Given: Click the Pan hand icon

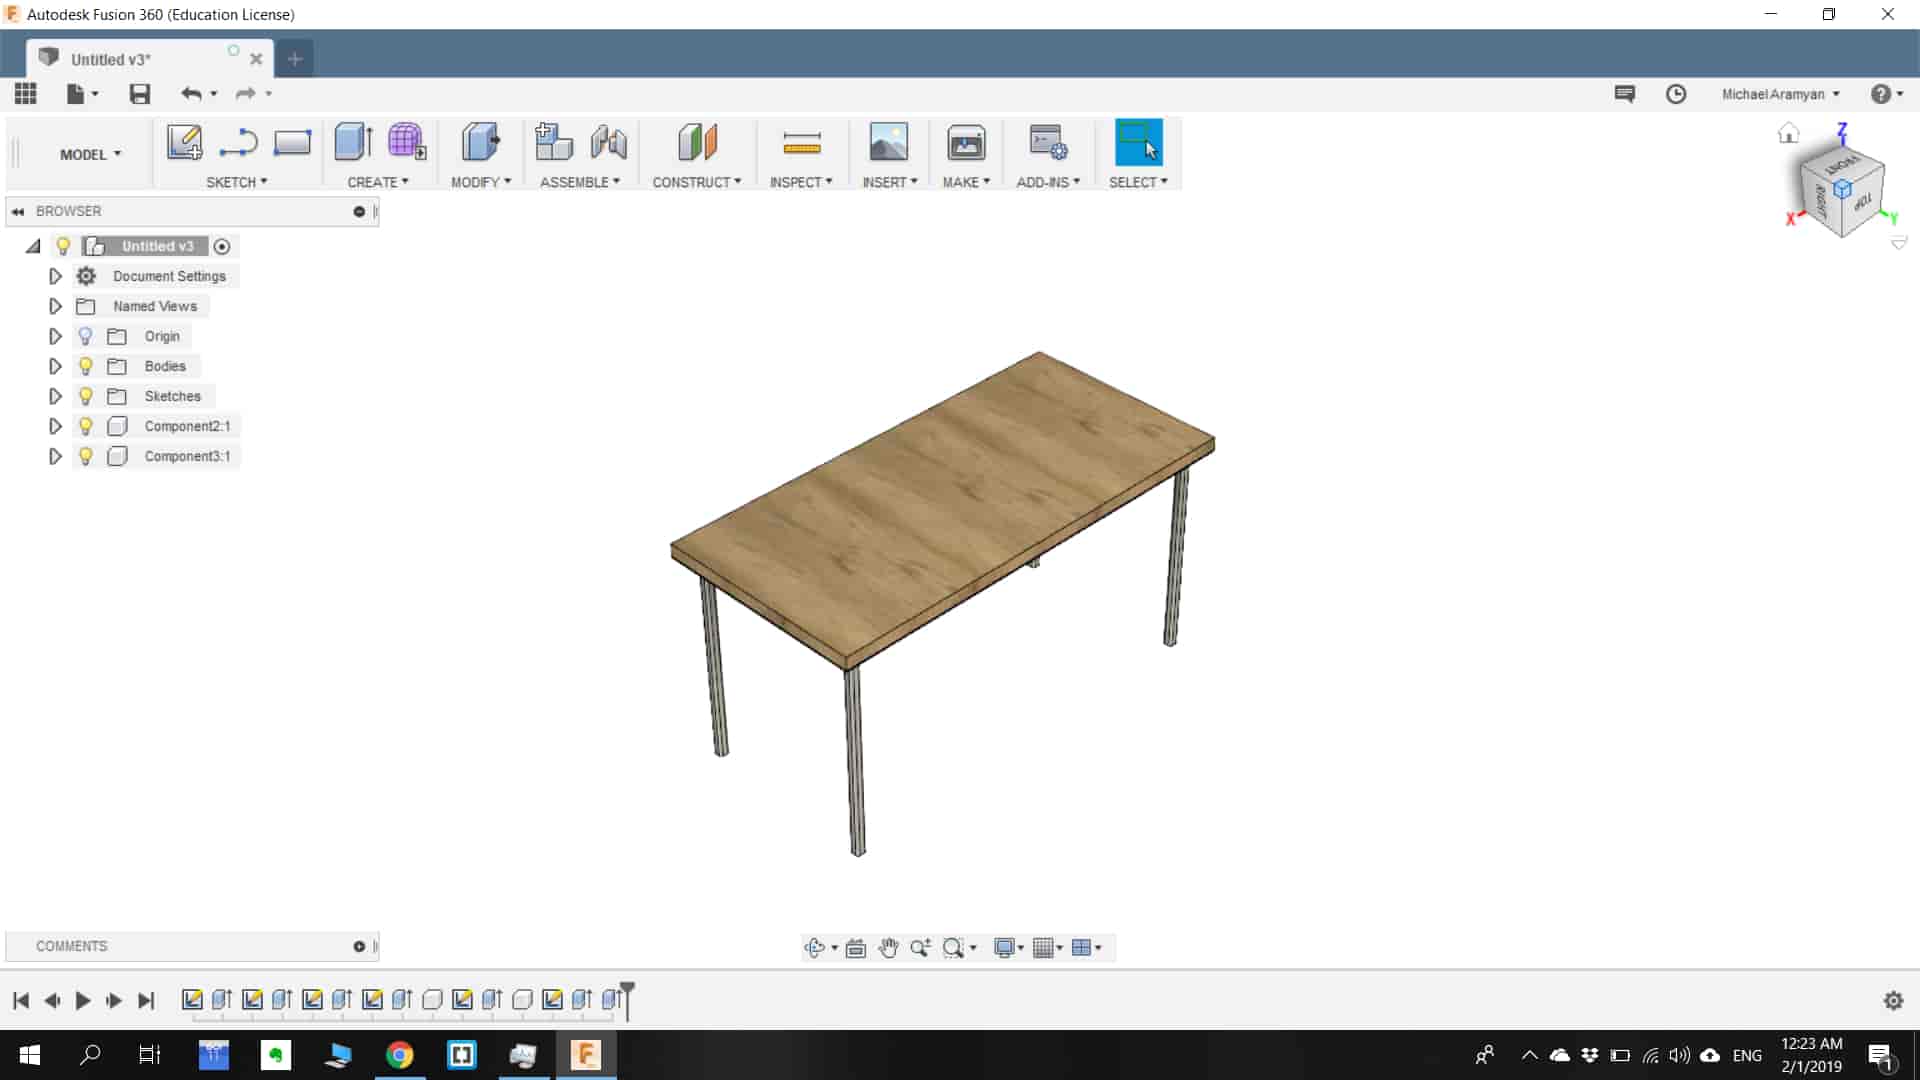Looking at the screenshot, I should pos(888,948).
